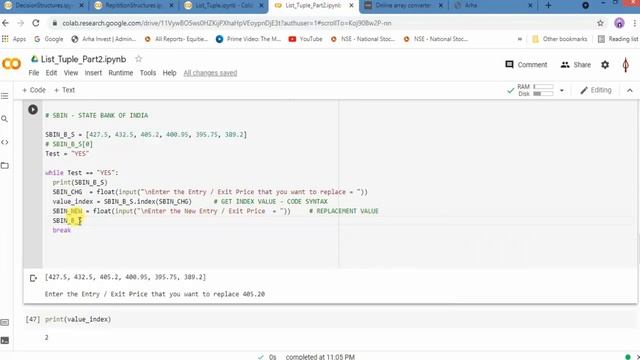Open the View menu
The image size is (640, 360).
click(x=71, y=73)
